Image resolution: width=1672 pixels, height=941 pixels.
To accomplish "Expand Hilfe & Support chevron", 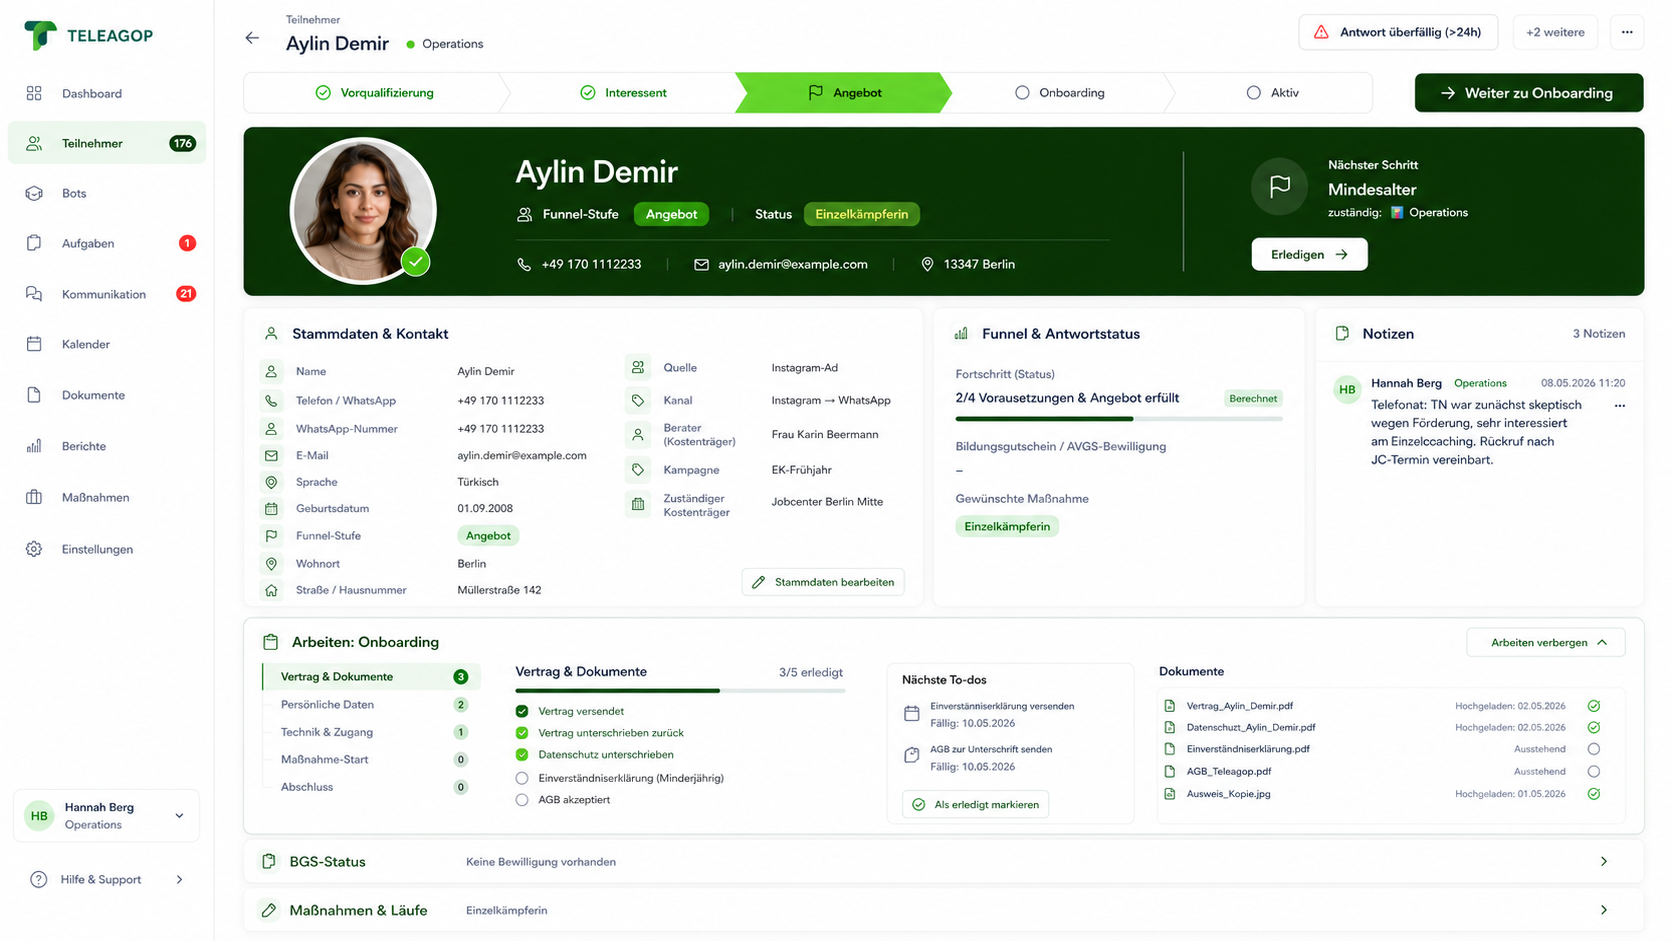I will 180,880.
